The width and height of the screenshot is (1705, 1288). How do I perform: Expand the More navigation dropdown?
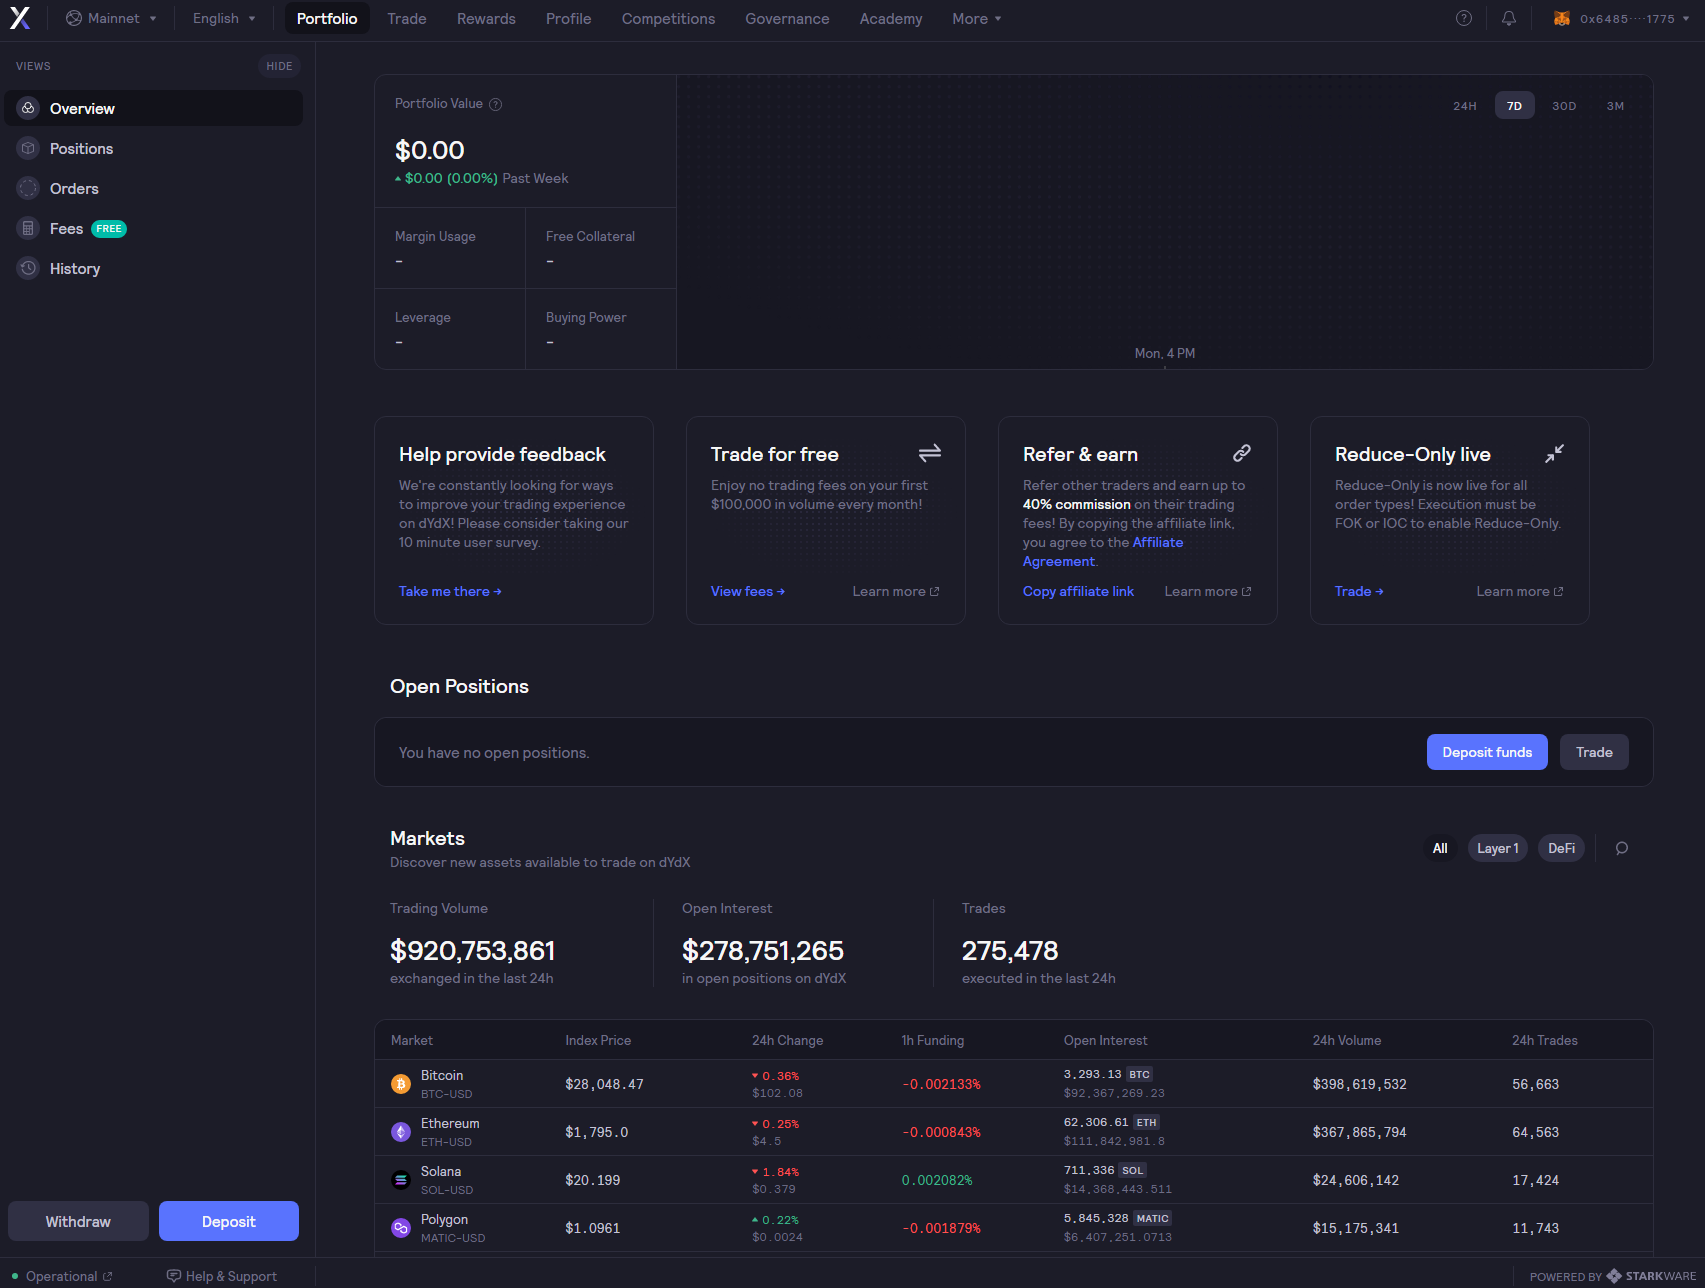pyautogui.click(x=975, y=18)
